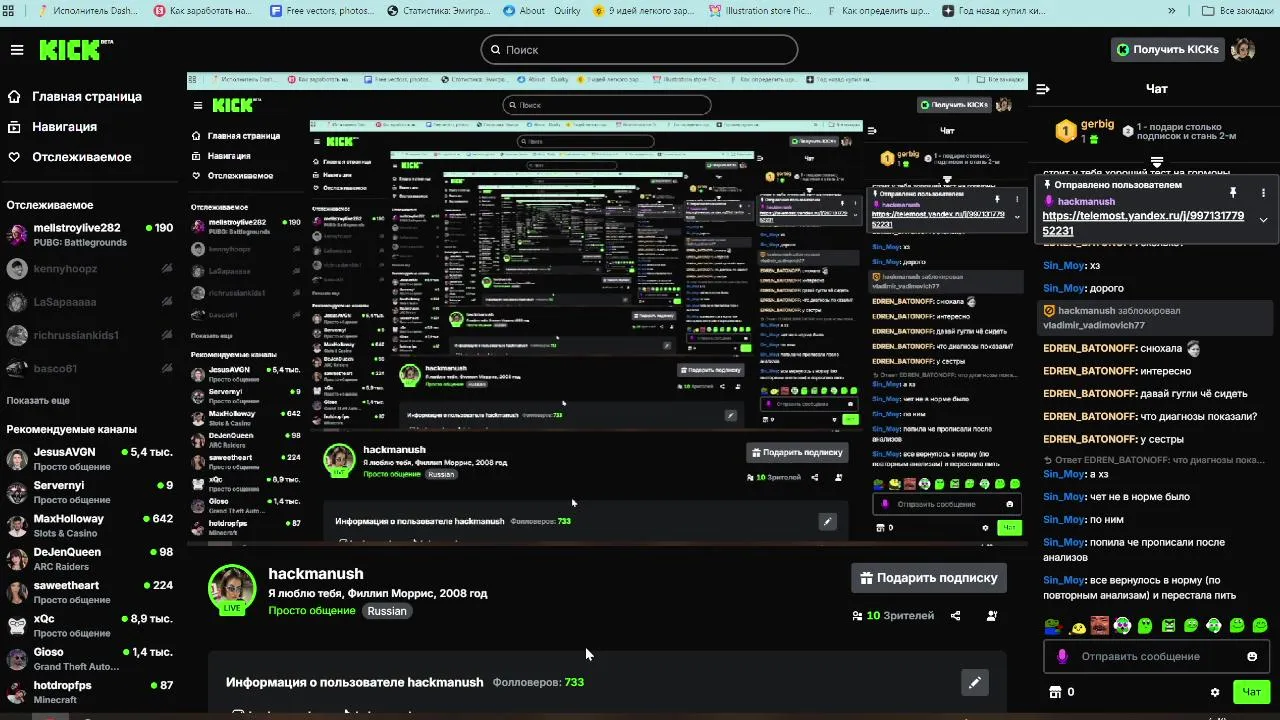
Task: Open the three-dot menu on pinned message
Action: [1263, 192]
